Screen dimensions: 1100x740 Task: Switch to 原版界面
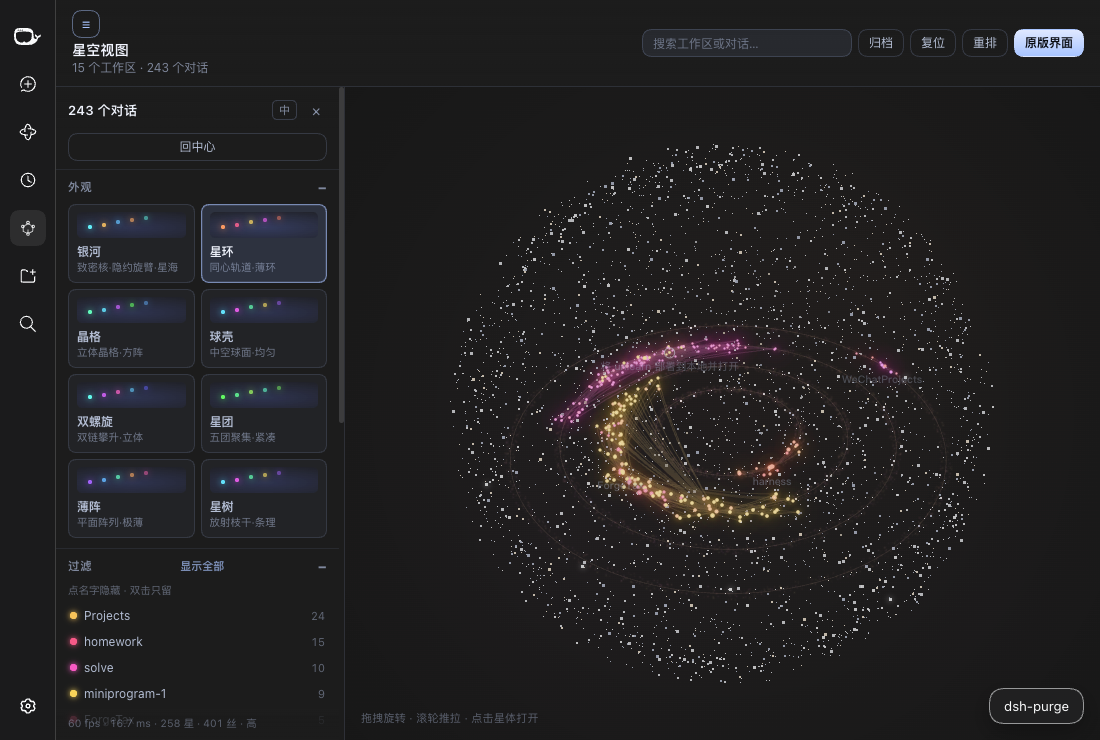(x=1048, y=43)
